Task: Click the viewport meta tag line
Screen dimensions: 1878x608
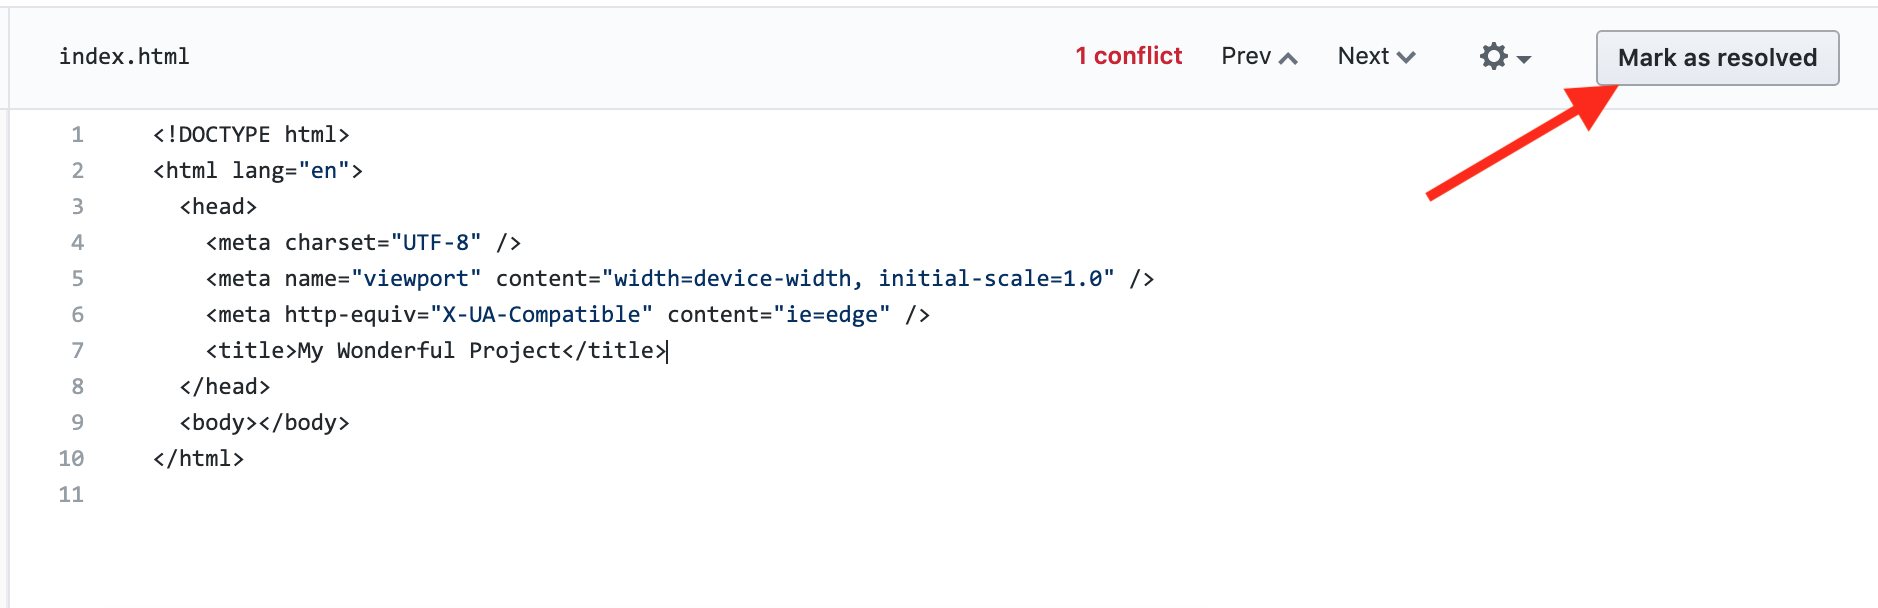Action: click(680, 279)
